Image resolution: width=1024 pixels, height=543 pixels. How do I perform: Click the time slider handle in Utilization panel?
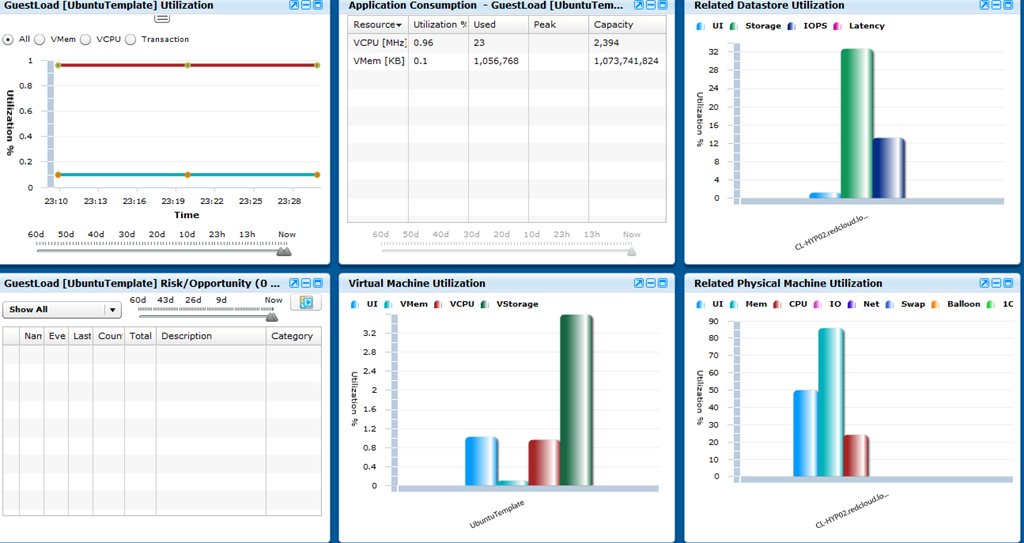click(x=283, y=251)
